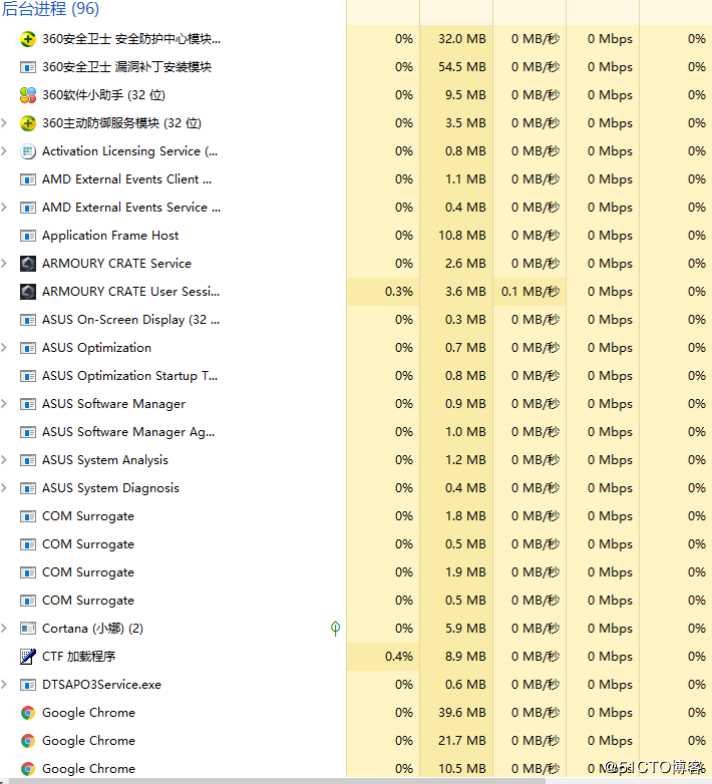712x784 pixels.
Task: Click the COM Surrogate icon in the 1.8 MB row
Action: (x=28, y=516)
